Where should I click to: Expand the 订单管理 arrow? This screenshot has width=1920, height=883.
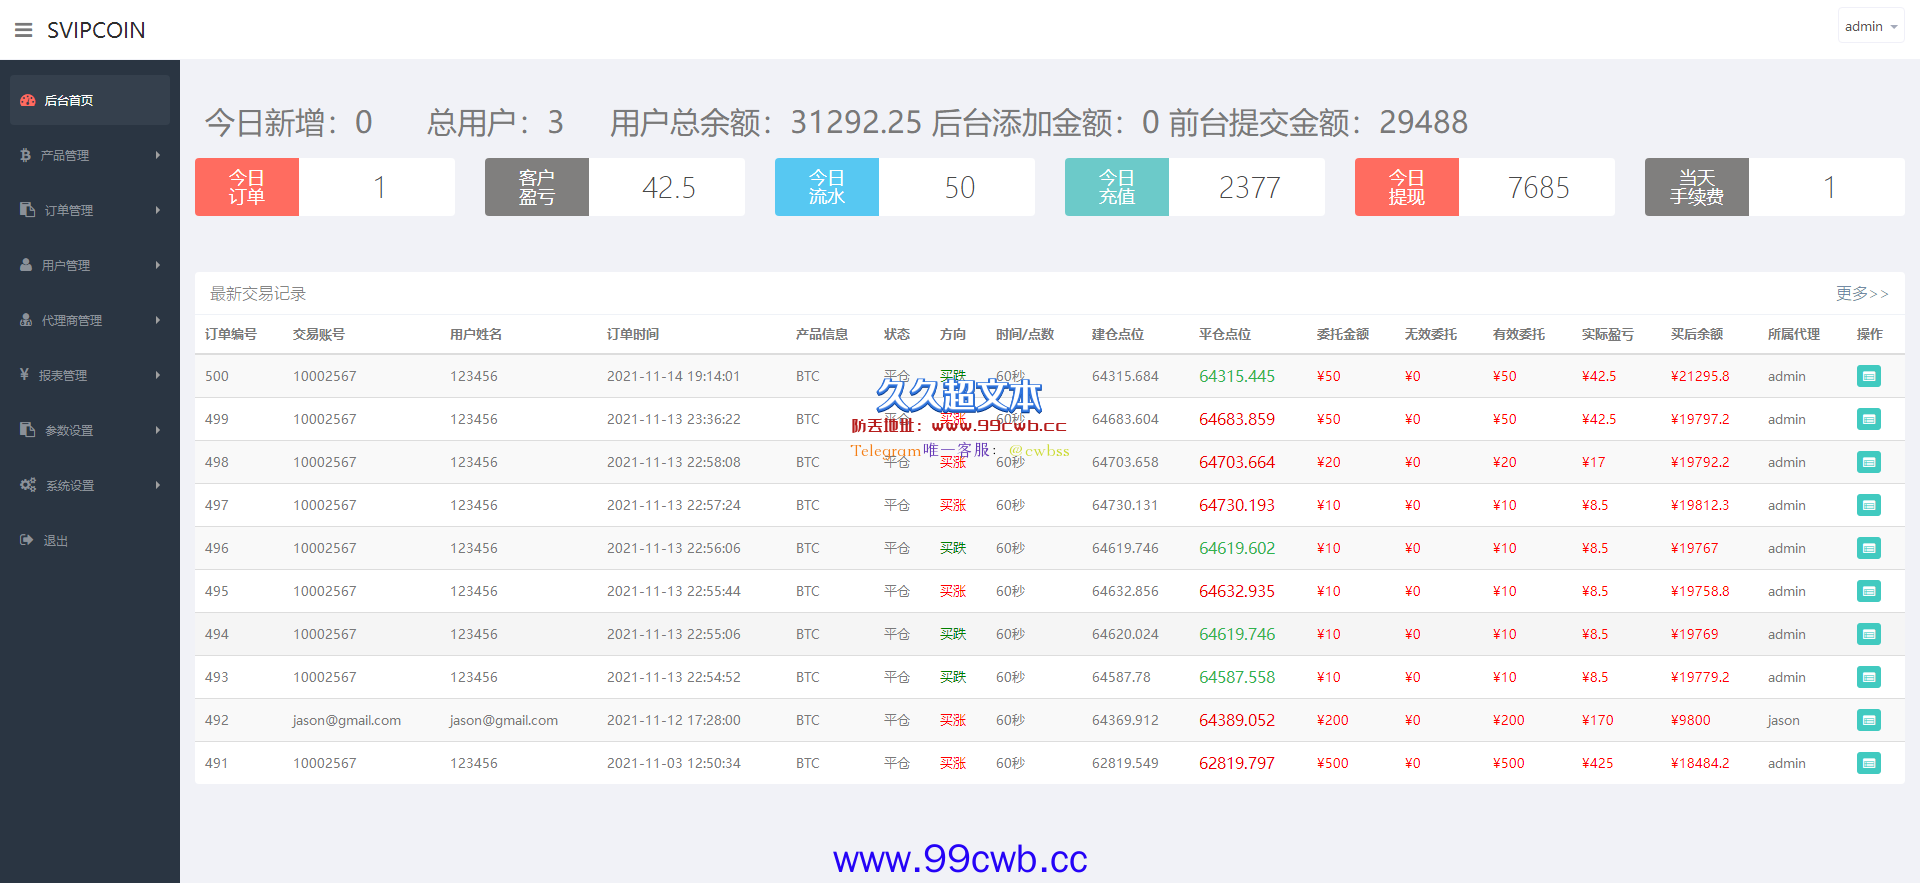pyautogui.click(x=158, y=210)
